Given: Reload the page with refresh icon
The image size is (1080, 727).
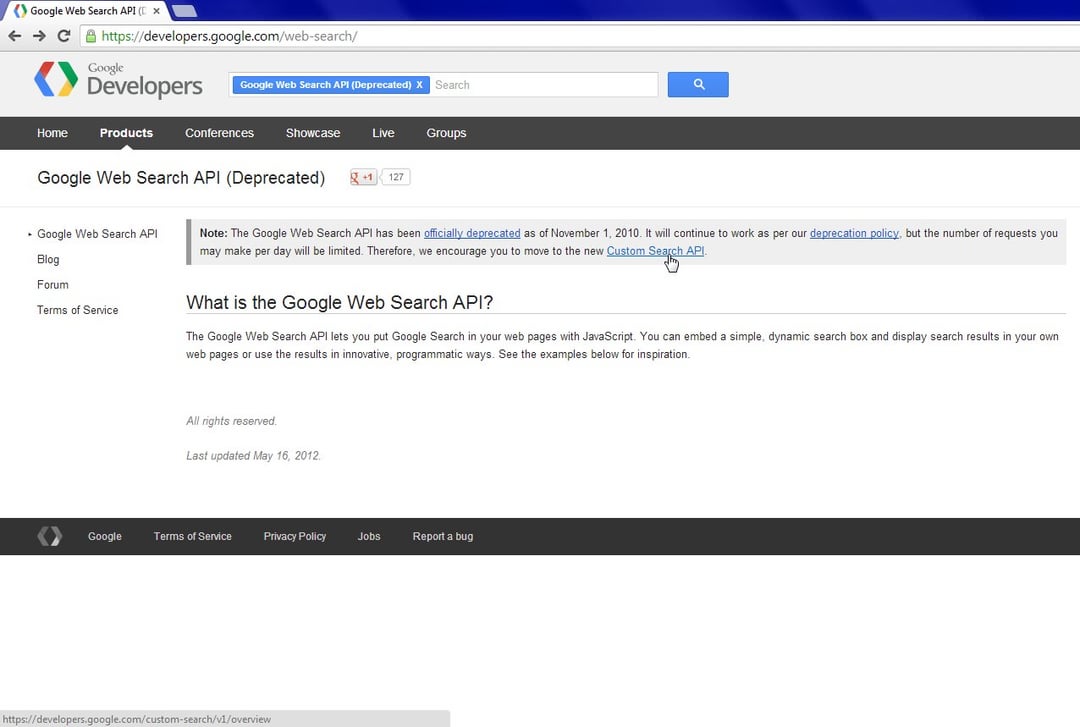Looking at the screenshot, I should pos(64,36).
